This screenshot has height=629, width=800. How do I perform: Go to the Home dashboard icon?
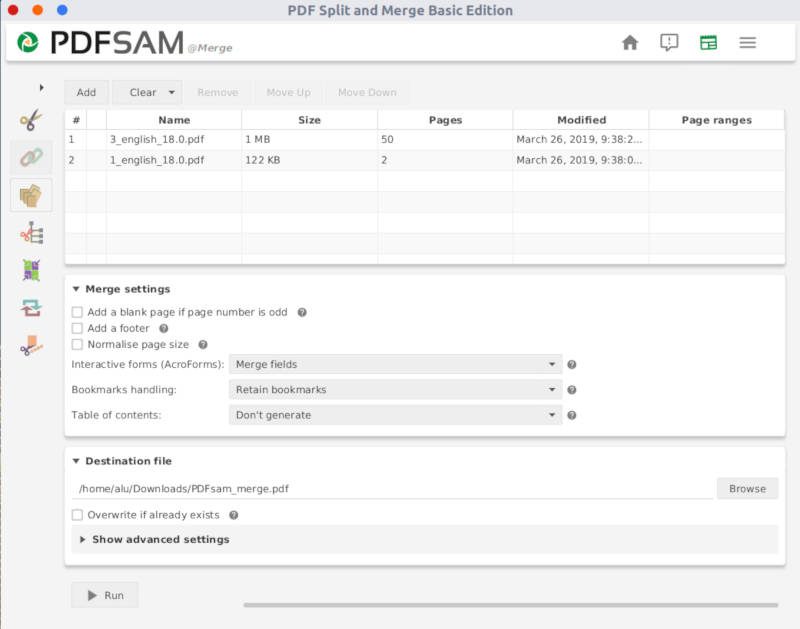[x=630, y=42]
